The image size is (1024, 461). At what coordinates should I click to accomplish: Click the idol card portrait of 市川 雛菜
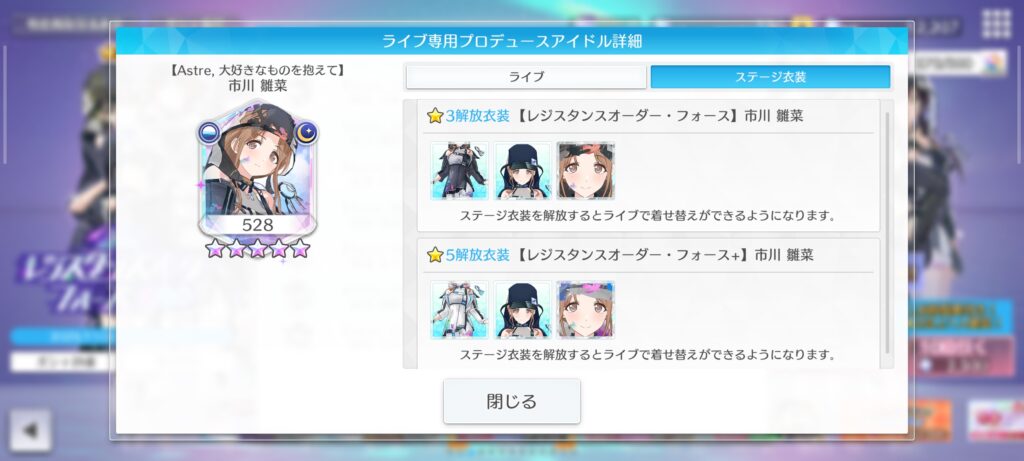click(257, 167)
